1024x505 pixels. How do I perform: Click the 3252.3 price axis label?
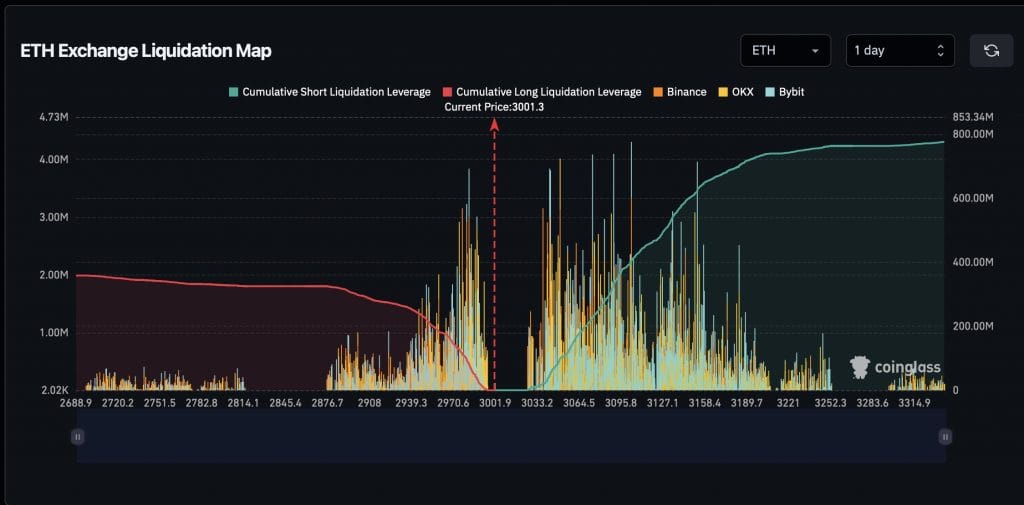tap(830, 403)
